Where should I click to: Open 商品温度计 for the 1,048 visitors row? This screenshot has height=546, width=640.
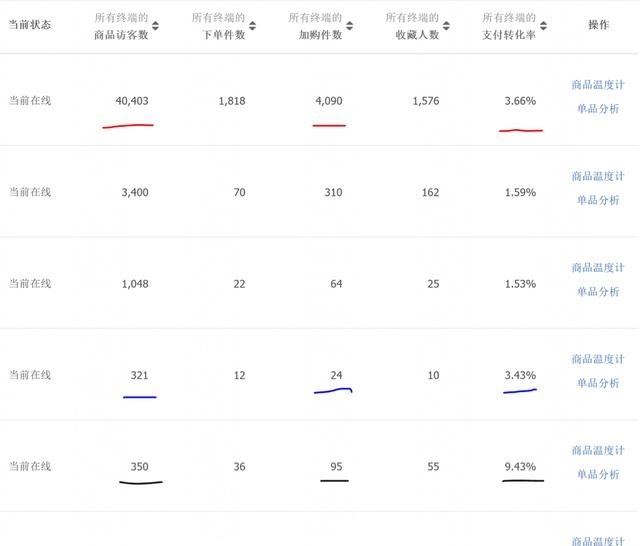point(598,268)
